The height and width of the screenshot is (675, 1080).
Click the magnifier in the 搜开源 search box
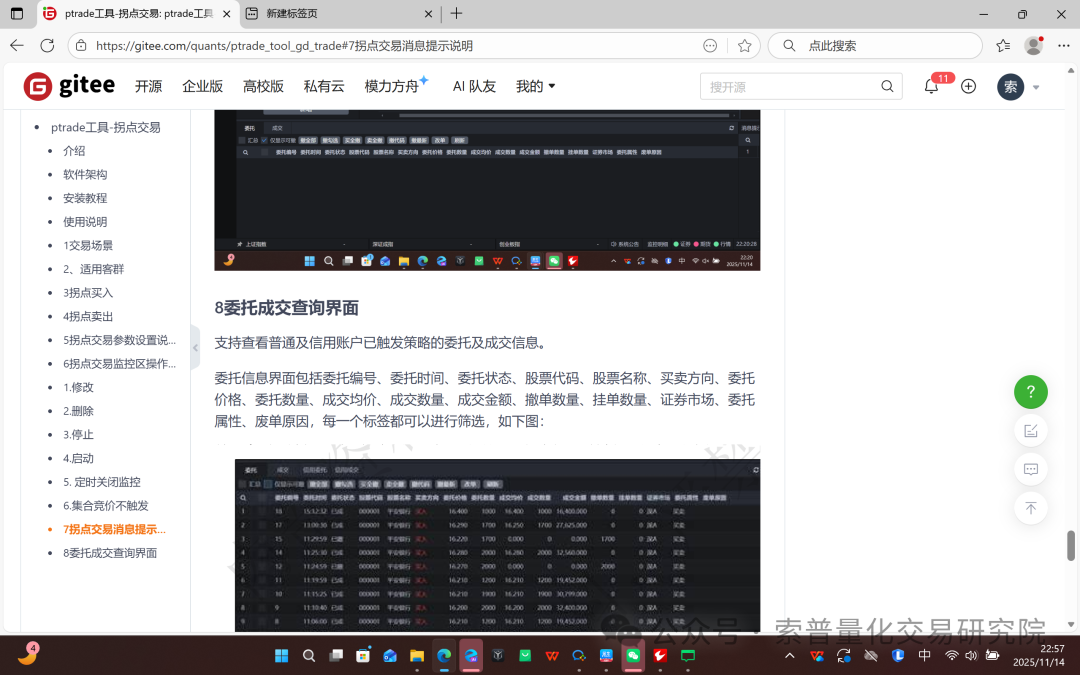pos(887,86)
